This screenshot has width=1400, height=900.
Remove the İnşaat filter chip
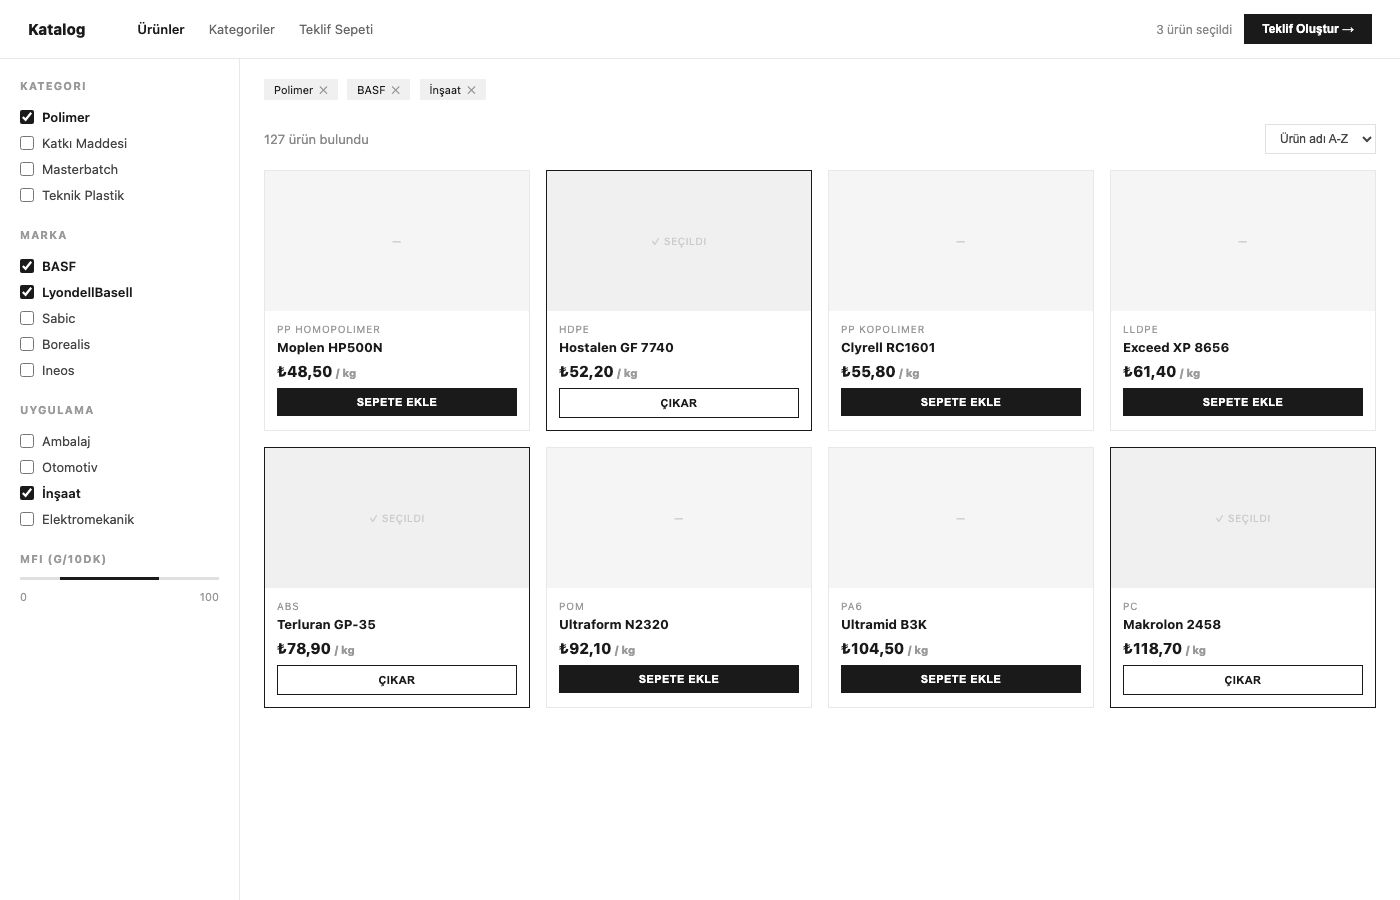[x=471, y=90]
